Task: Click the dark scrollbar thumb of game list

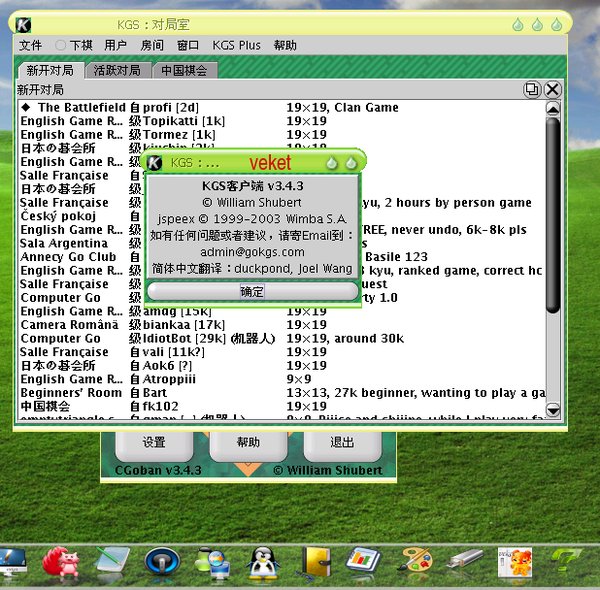Action: tap(553, 215)
